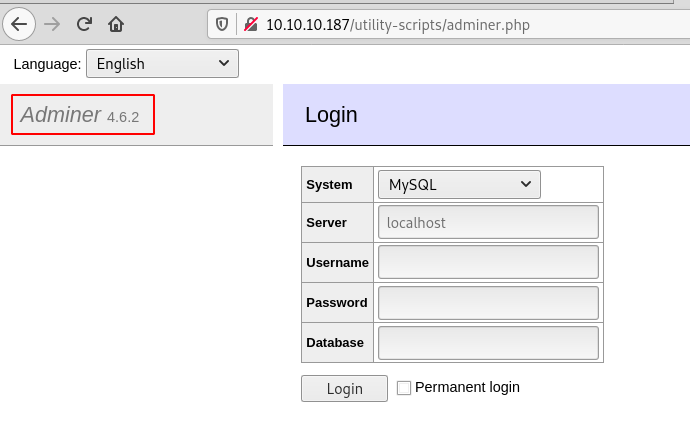Click the Password row label

[337, 303]
